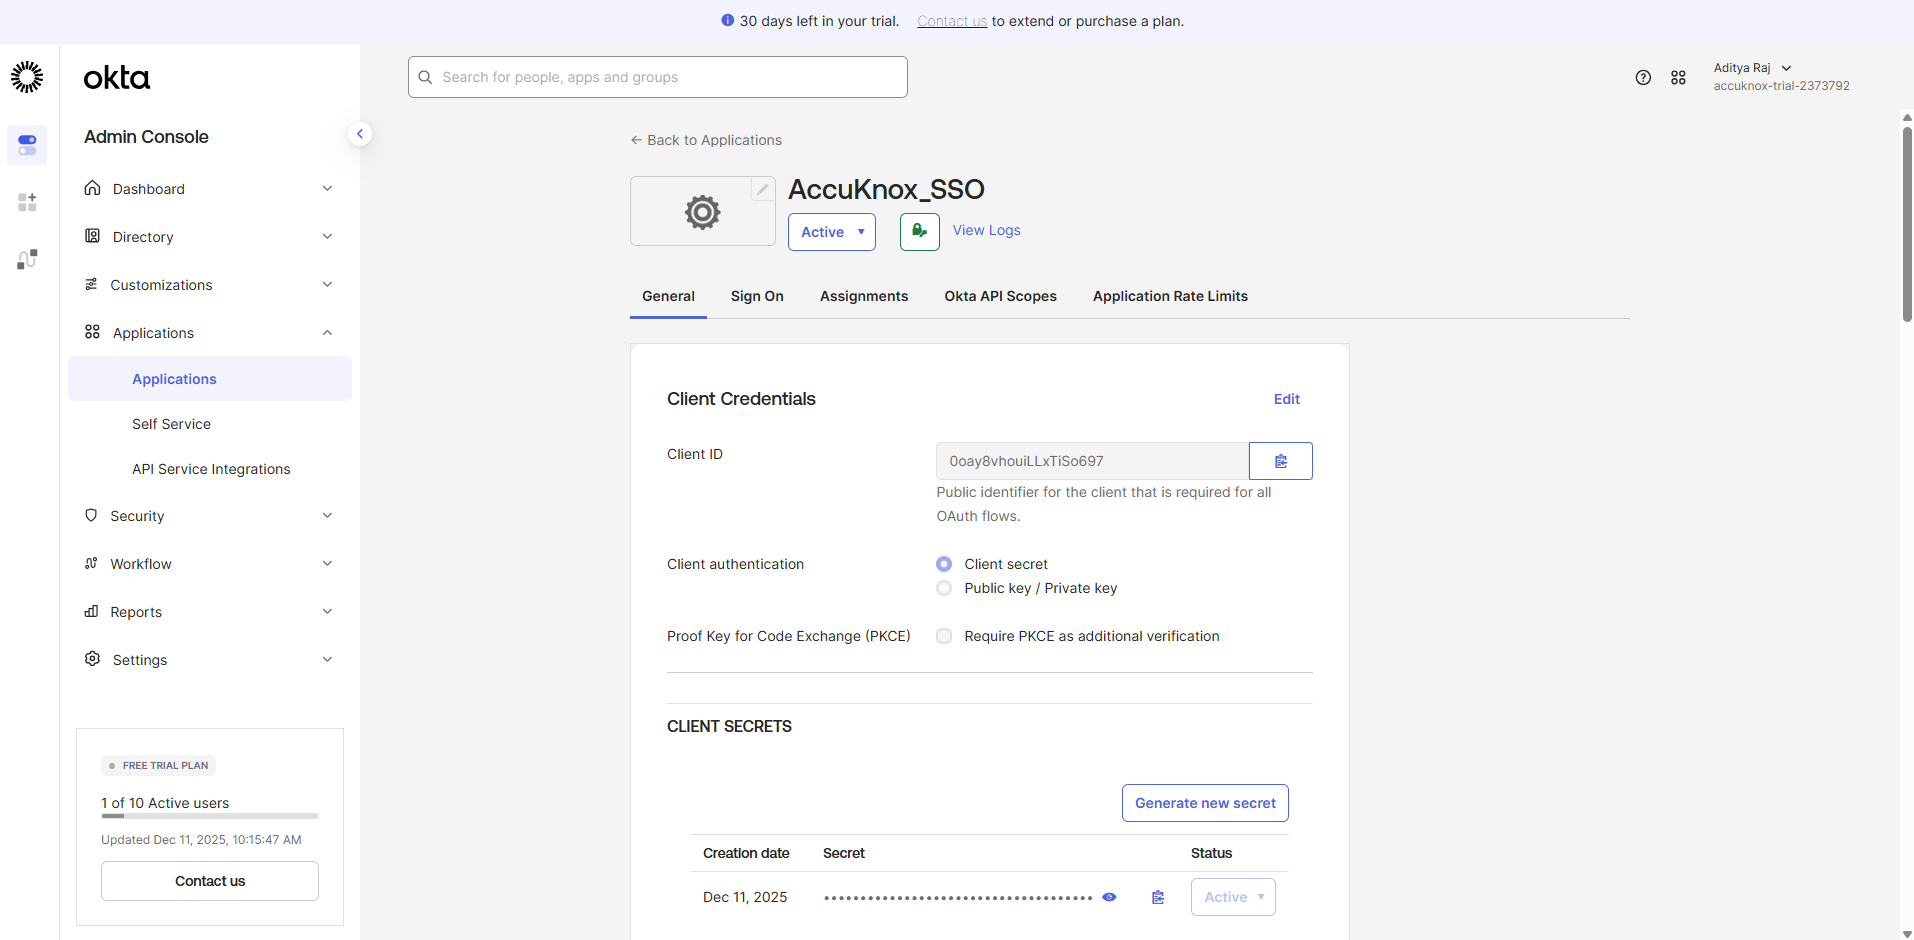The height and width of the screenshot is (940, 1914).
Task: Click Generate new secret button
Action: coord(1205,803)
